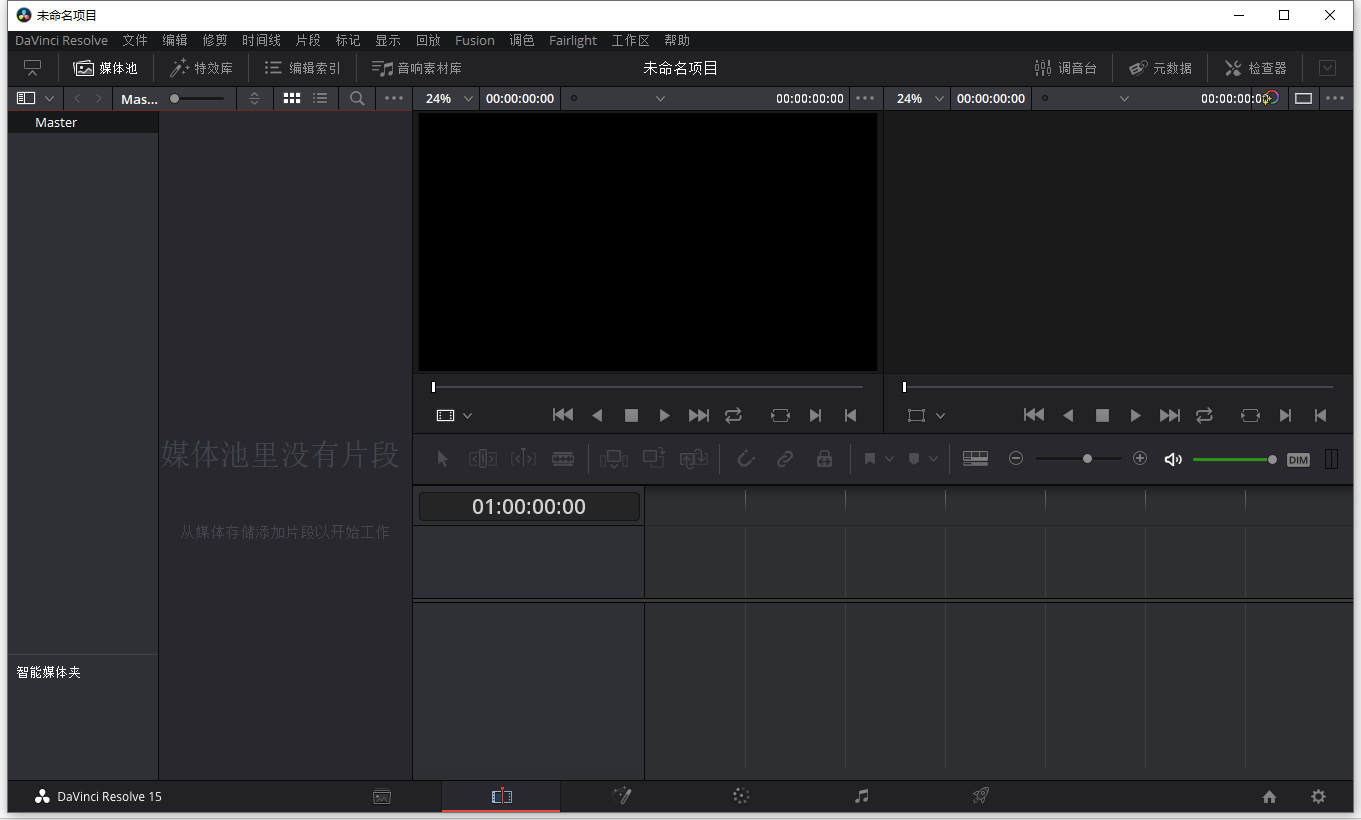Go forward with the right arrow in media pool
Viewport: 1361px width, 820px height.
click(x=98, y=98)
